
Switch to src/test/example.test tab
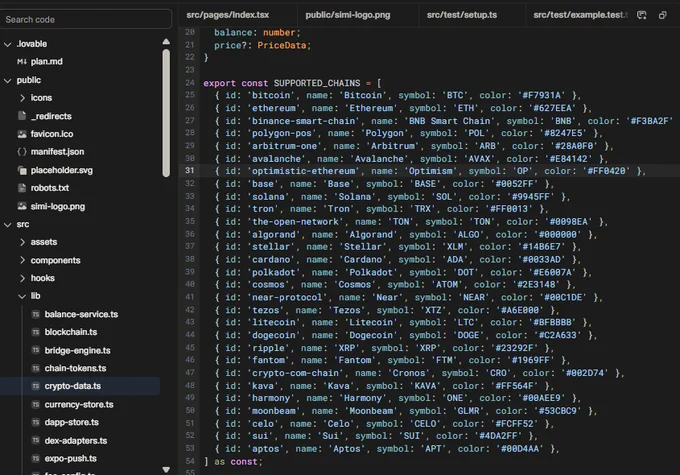pyautogui.click(x=580, y=15)
